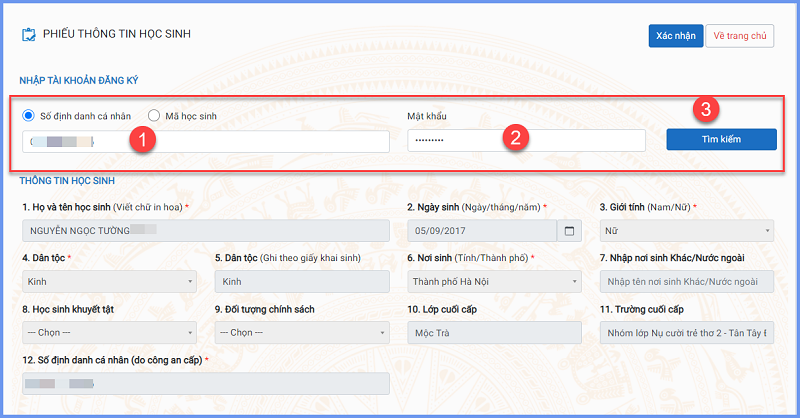Open the Dân tộc dropdown showing Kinh
800x418 pixels.
click(108, 282)
